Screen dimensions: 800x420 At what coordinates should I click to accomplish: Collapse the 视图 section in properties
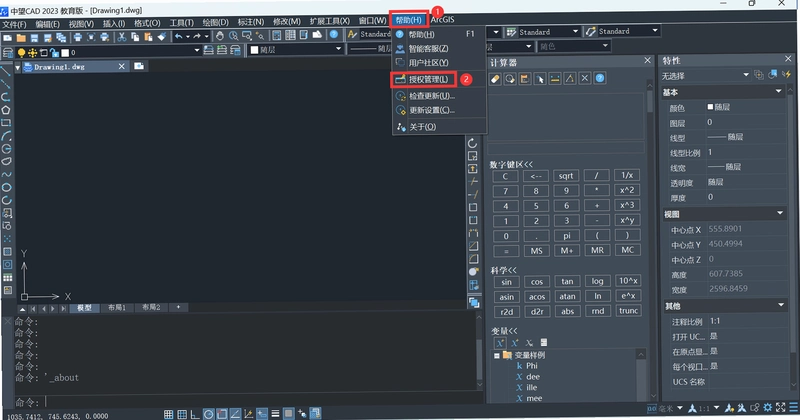[780, 213]
